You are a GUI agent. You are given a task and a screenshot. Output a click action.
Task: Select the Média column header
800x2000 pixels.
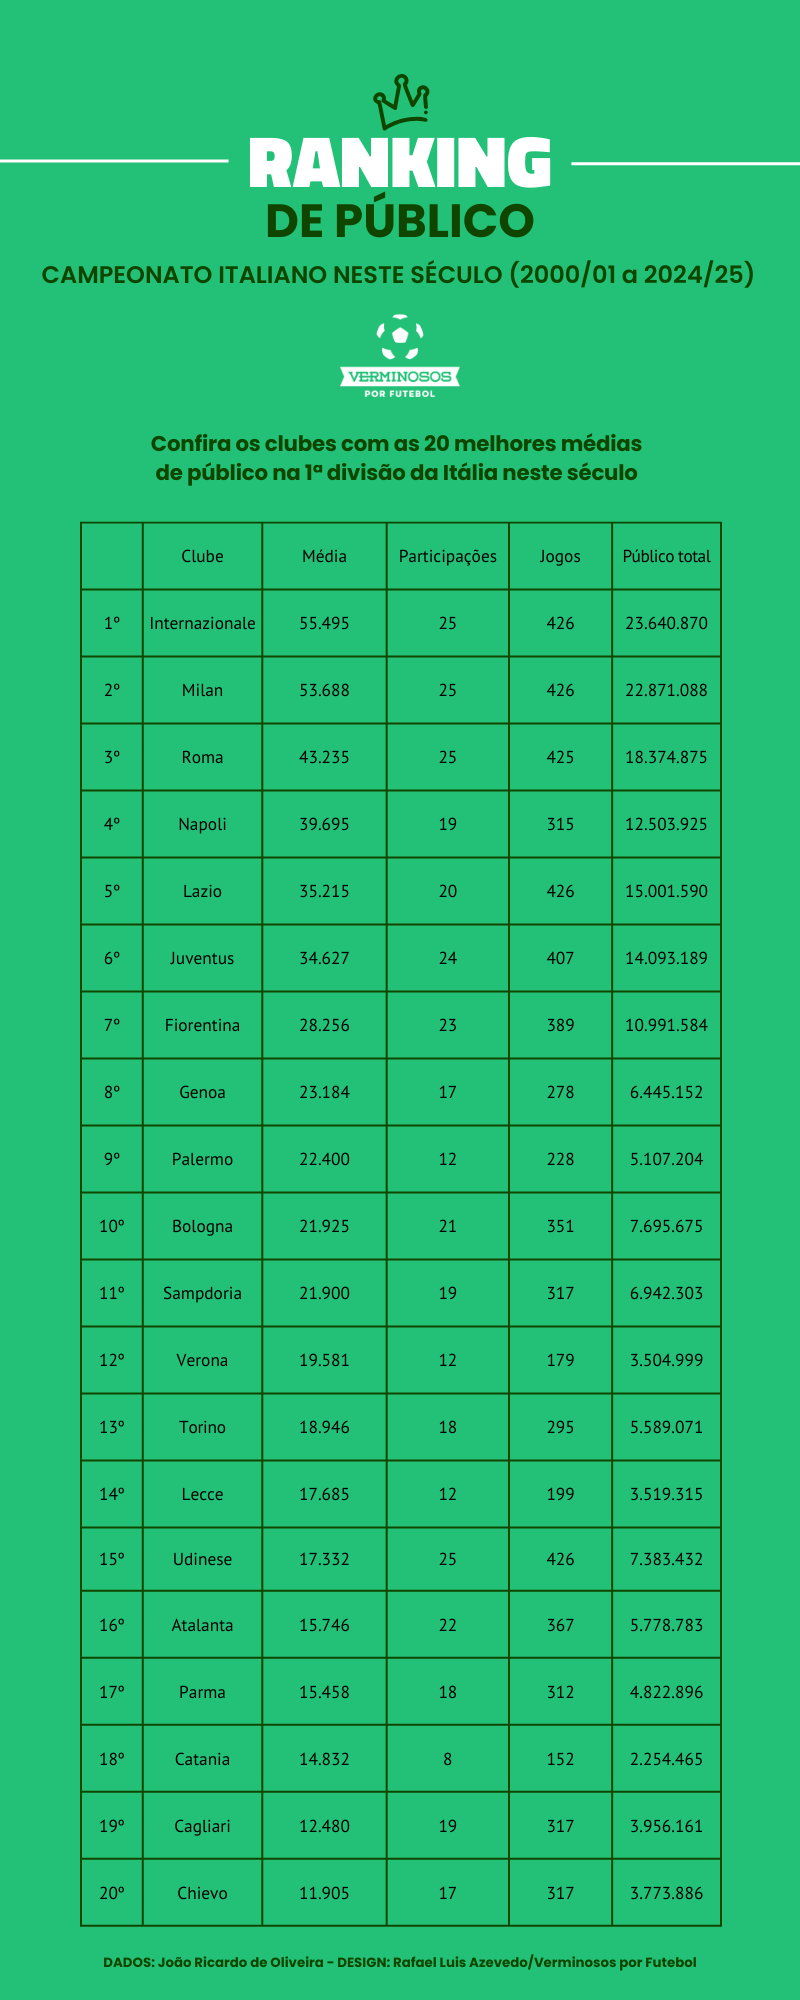pos(324,556)
